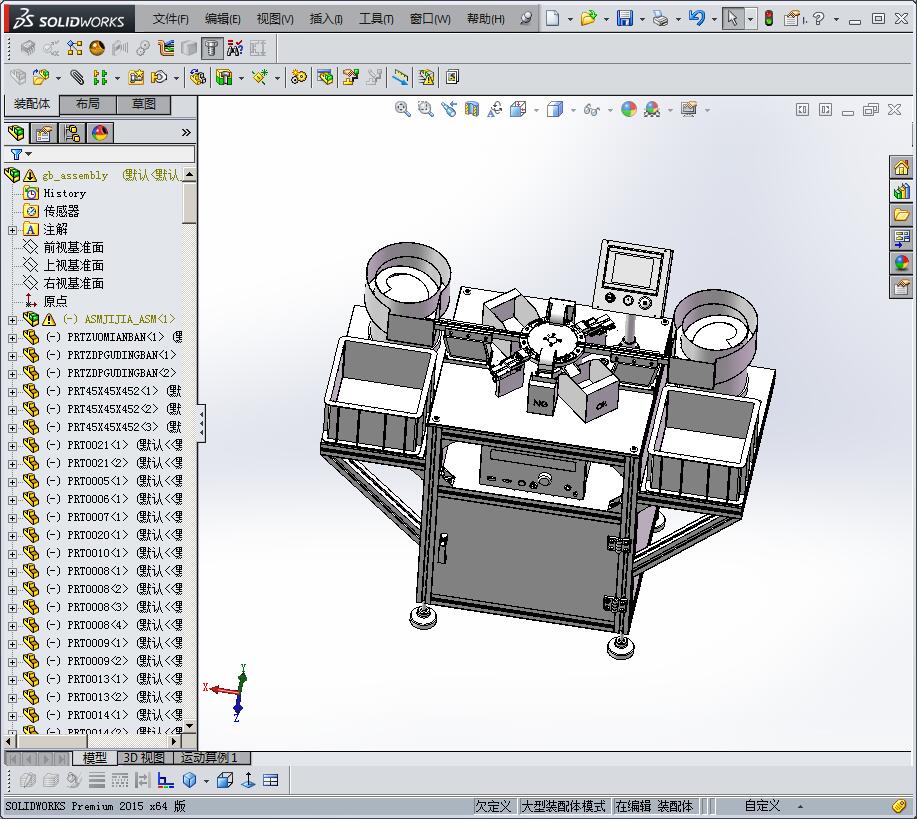Click the Rebuild traffic light icon
Screen dimensions: 917x819
pyautogui.click(x=768, y=19)
